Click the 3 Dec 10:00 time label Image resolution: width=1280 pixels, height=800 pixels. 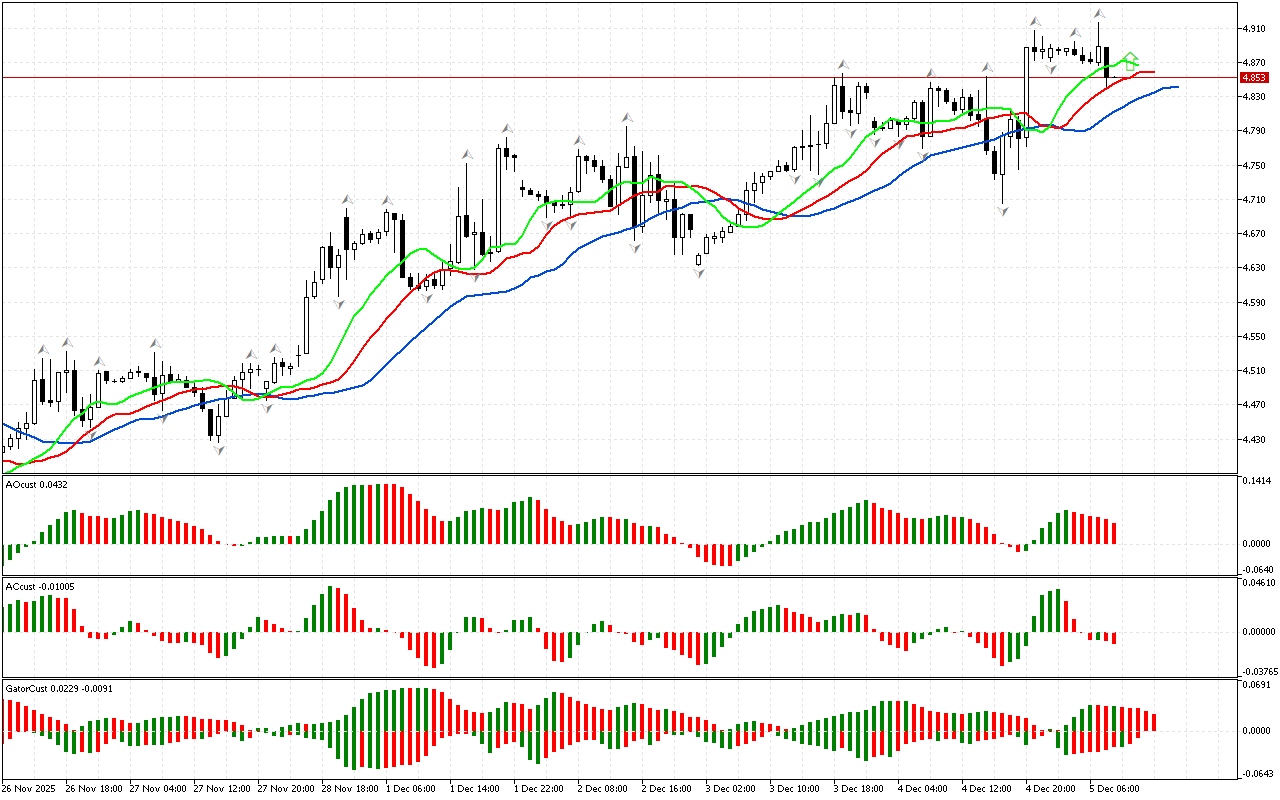tap(793, 788)
